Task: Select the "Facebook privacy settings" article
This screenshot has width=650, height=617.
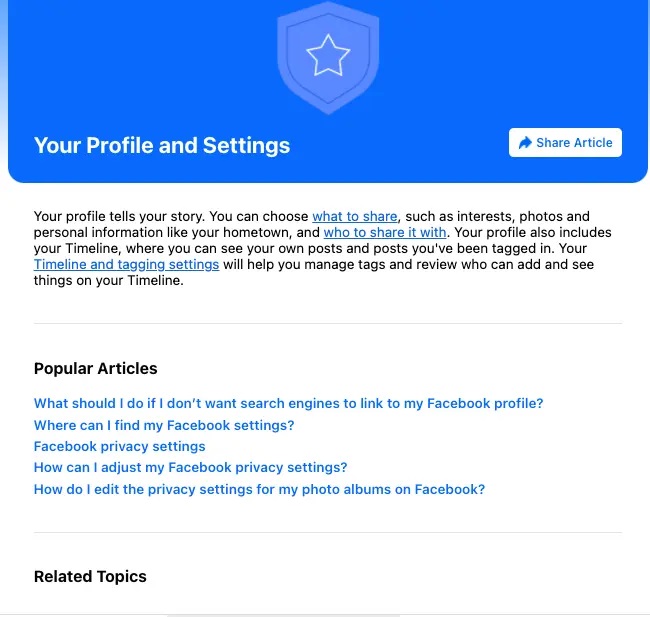Action: point(119,447)
